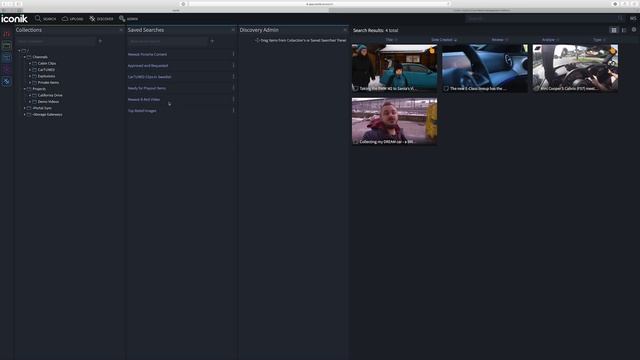This screenshot has height=360, width=640.
Task: Select the Explosions collection
Action: click(47, 76)
